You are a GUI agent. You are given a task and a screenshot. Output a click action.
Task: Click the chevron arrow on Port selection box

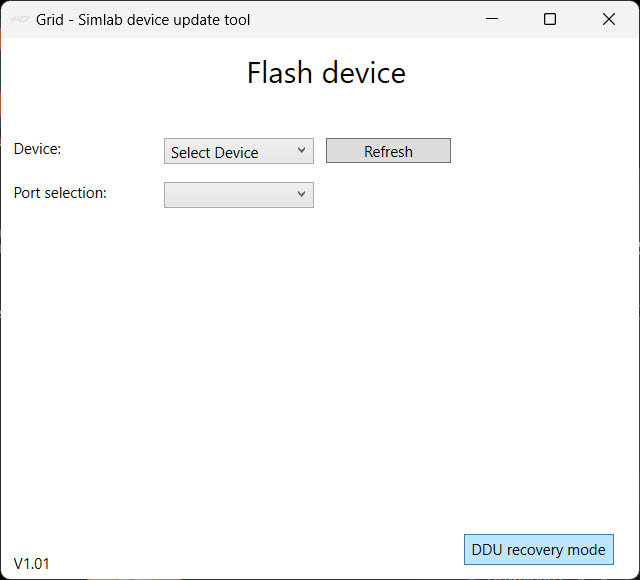301,194
